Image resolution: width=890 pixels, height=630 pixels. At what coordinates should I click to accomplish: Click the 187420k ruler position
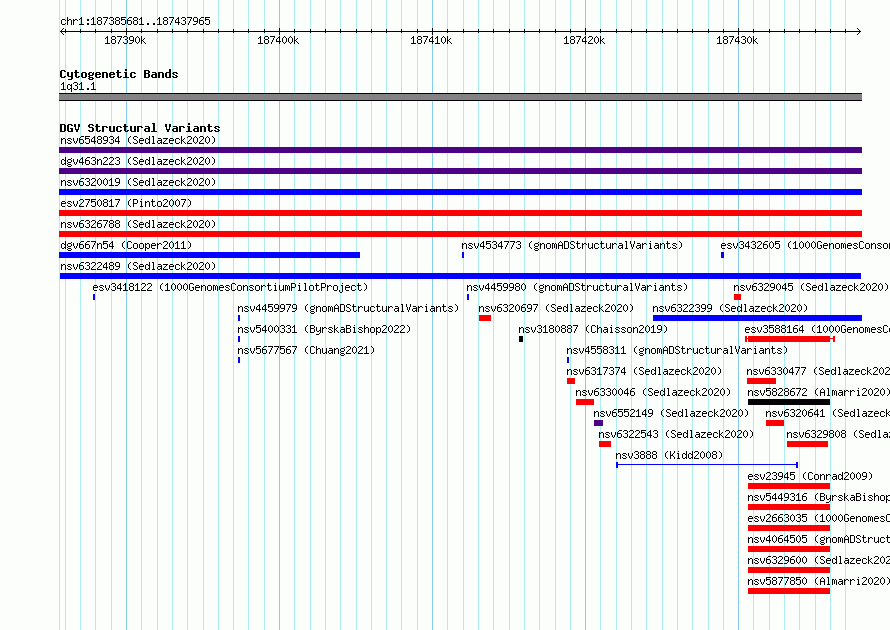[x=584, y=40]
